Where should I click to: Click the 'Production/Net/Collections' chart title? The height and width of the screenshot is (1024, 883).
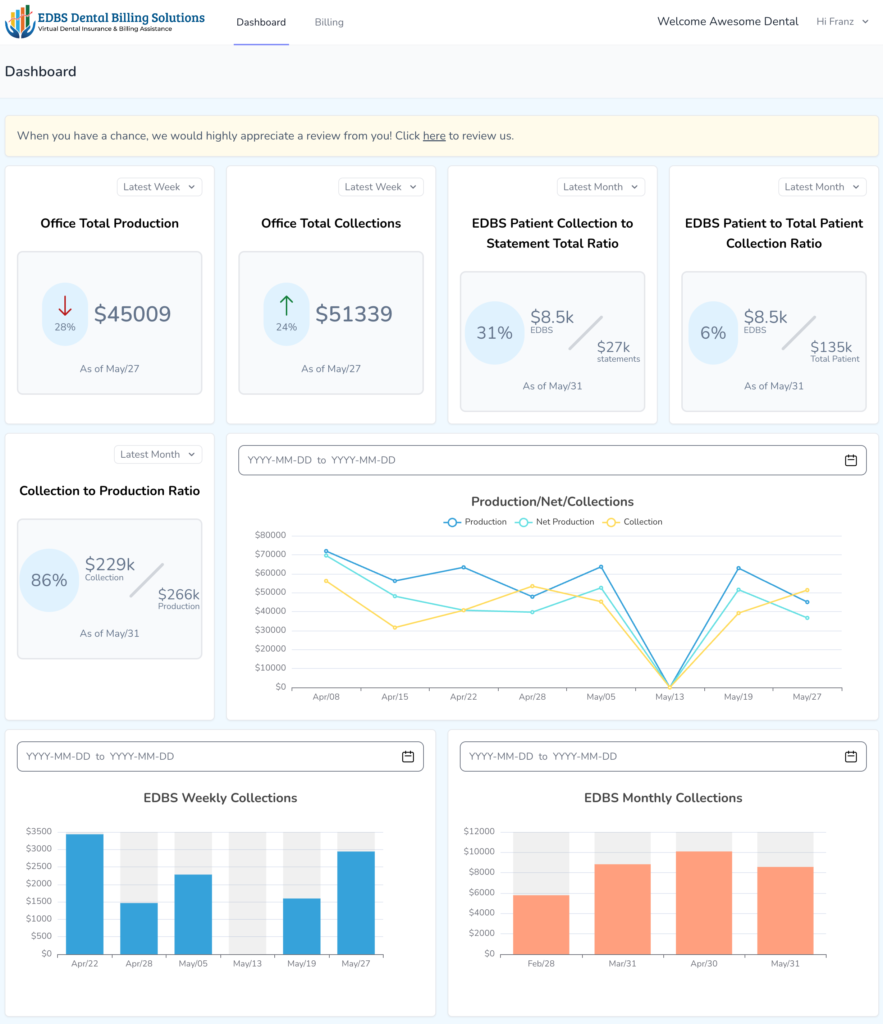pyautogui.click(x=553, y=502)
